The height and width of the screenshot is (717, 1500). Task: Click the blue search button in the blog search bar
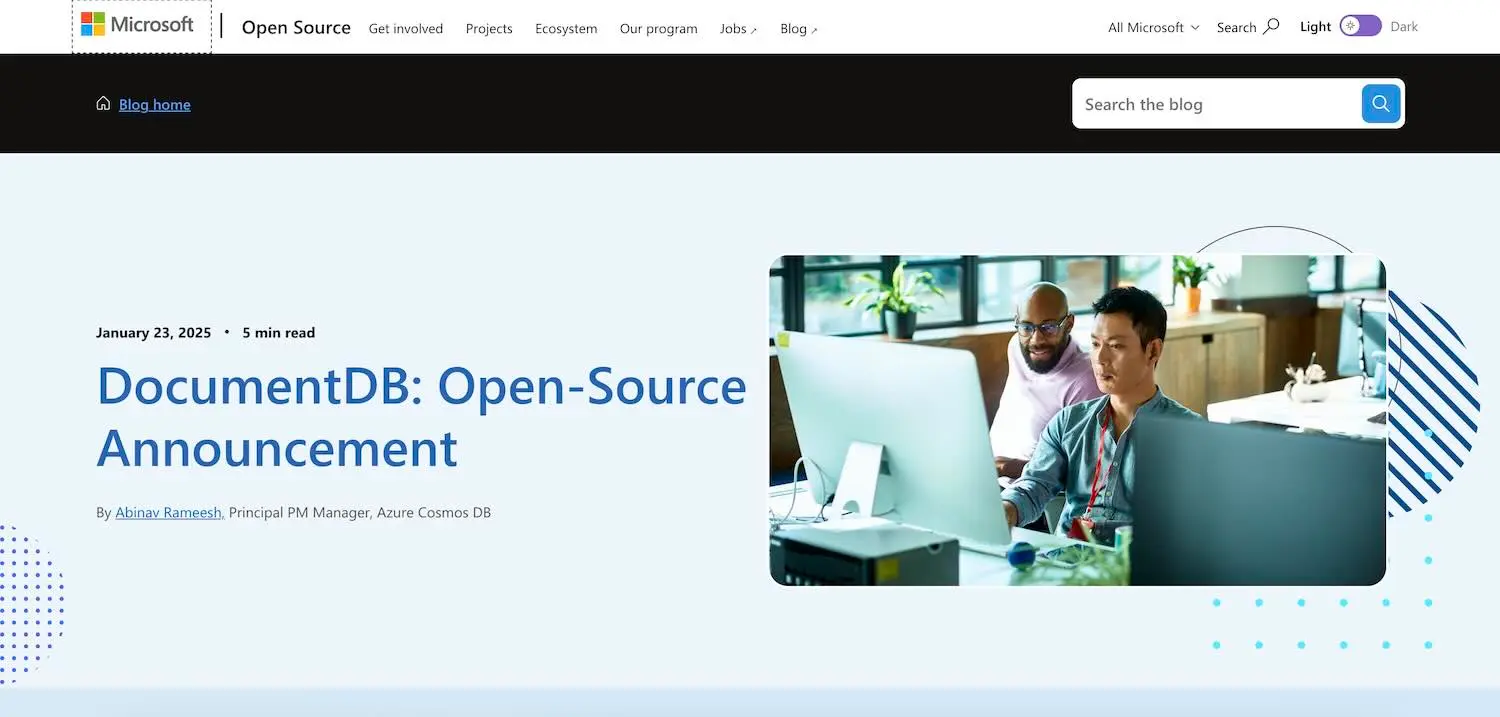tap(1380, 103)
